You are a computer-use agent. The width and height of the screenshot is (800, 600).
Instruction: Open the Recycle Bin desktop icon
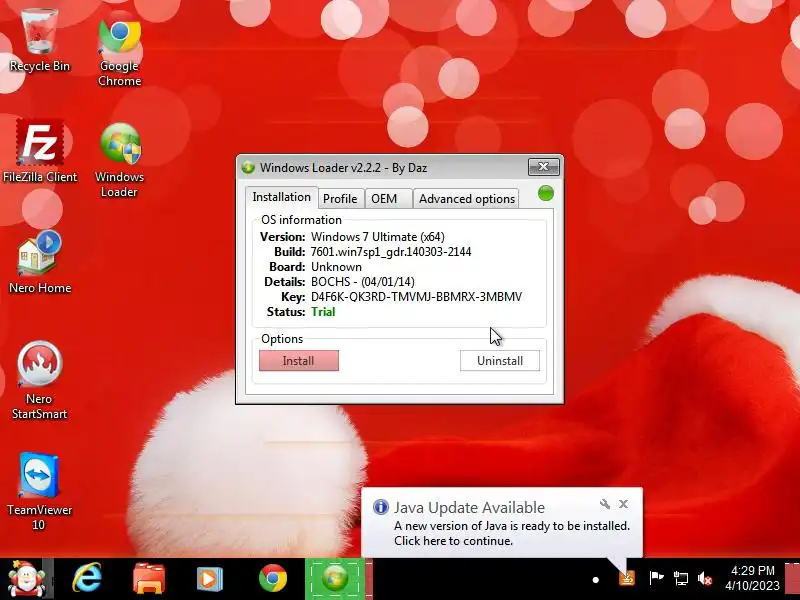(39, 41)
